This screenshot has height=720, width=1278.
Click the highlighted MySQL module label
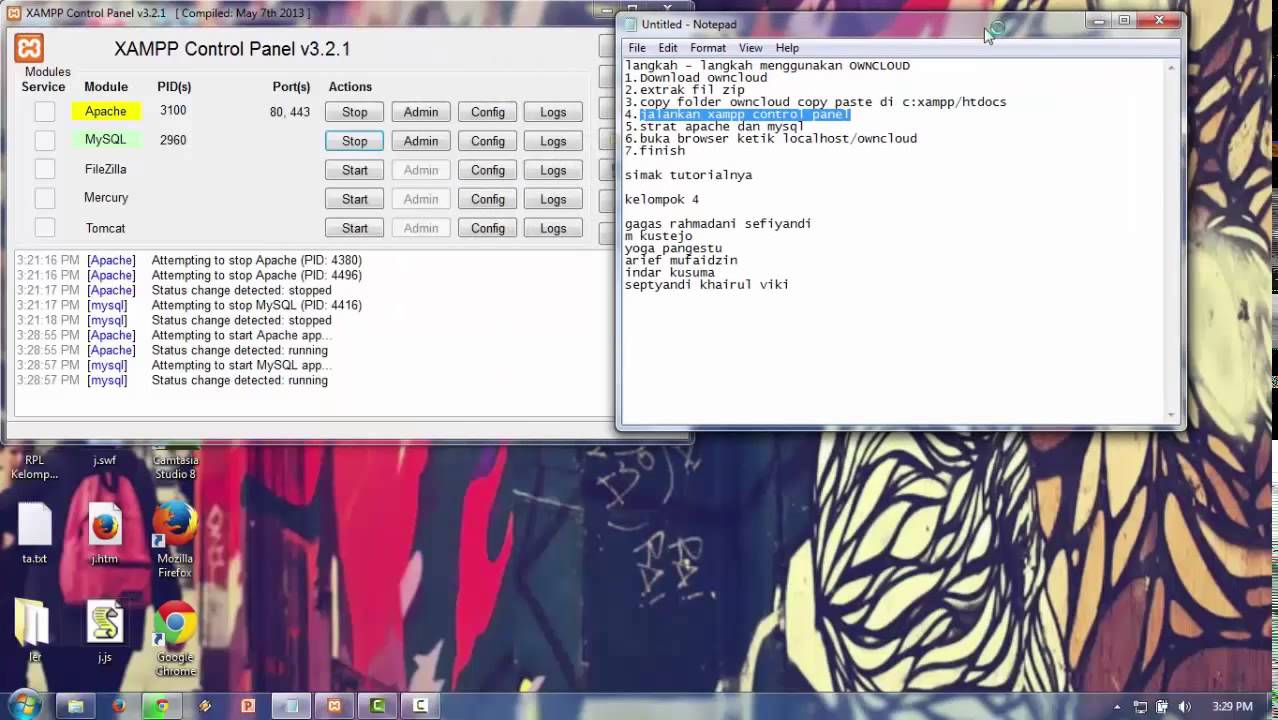tap(105, 140)
